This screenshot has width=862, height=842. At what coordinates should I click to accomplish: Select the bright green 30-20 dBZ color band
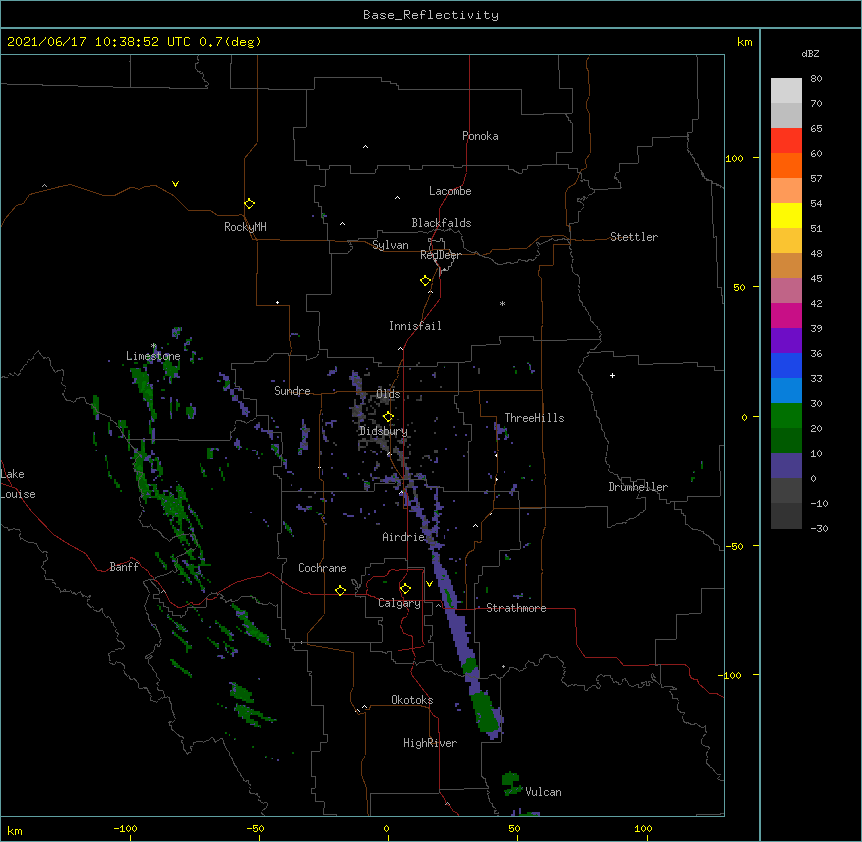pos(786,416)
